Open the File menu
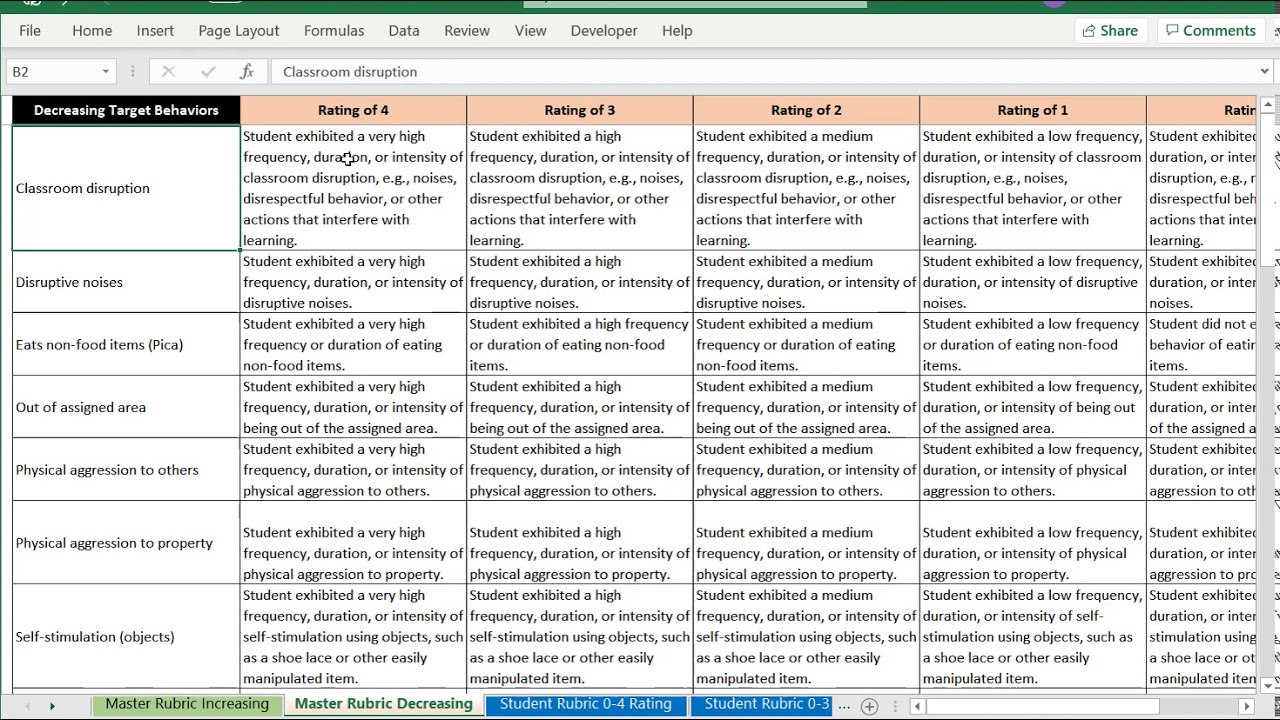Viewport: 1280px width, 720px height. pos(30,31)
